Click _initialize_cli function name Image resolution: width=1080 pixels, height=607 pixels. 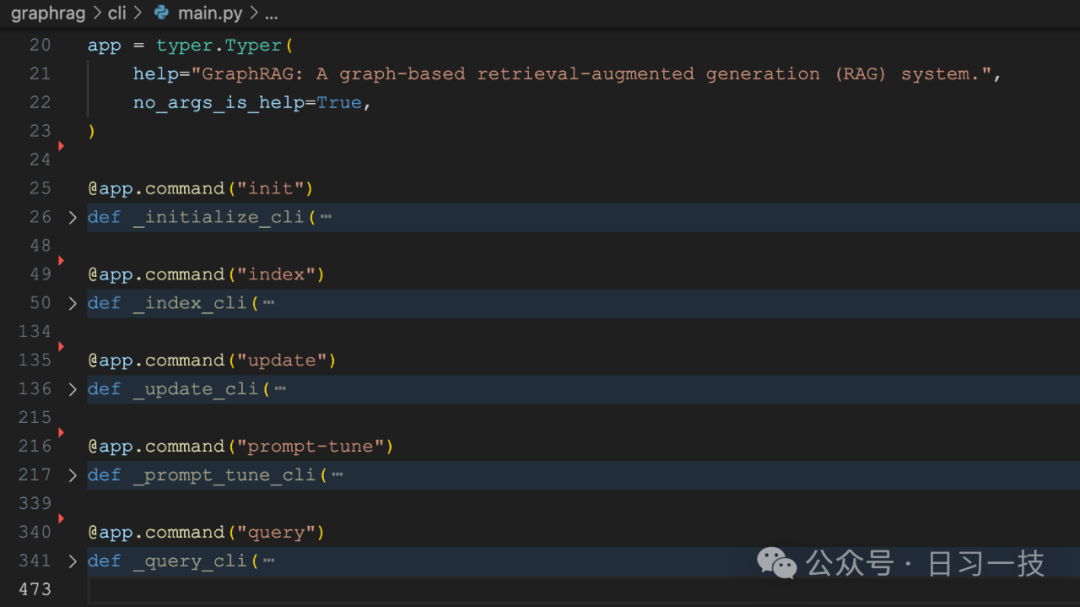pyautogui.click(x=218, y=217)
